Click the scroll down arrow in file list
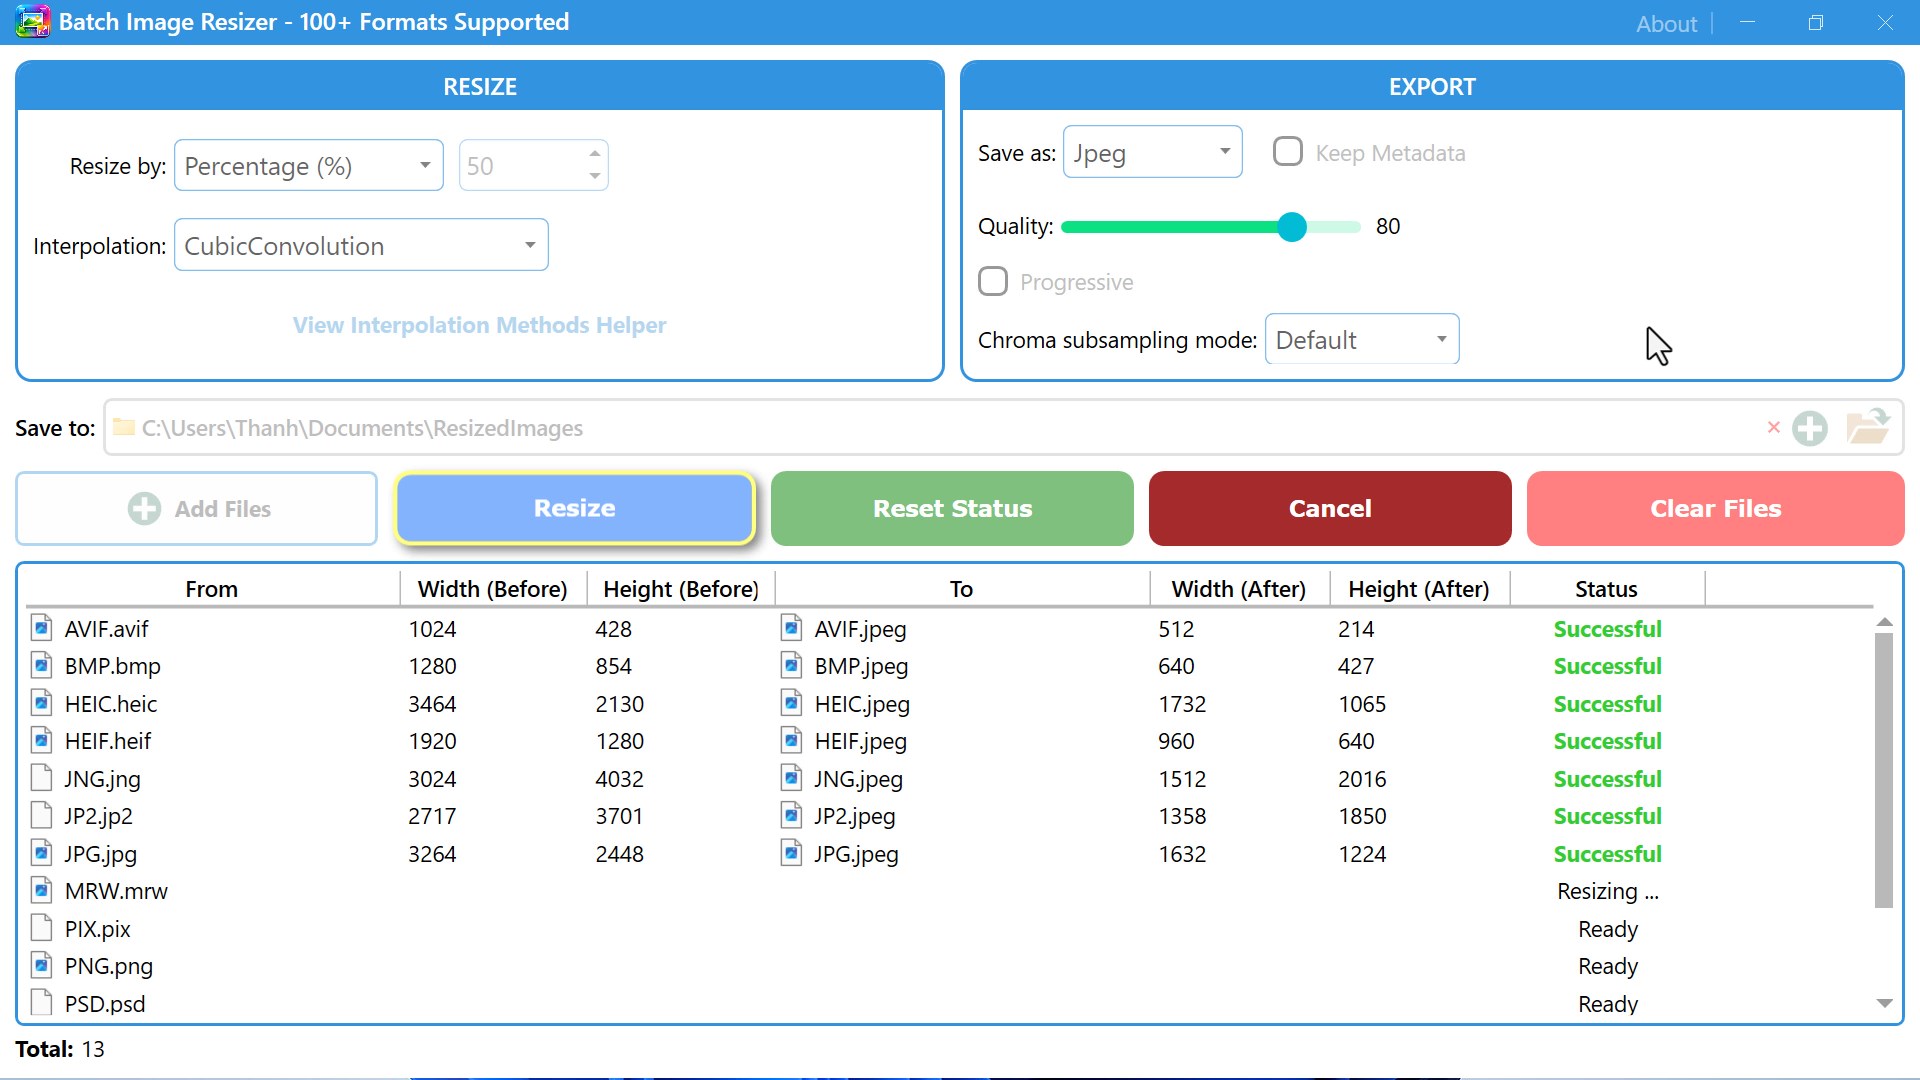1920x1080 pixels. coord(1884,1003)
